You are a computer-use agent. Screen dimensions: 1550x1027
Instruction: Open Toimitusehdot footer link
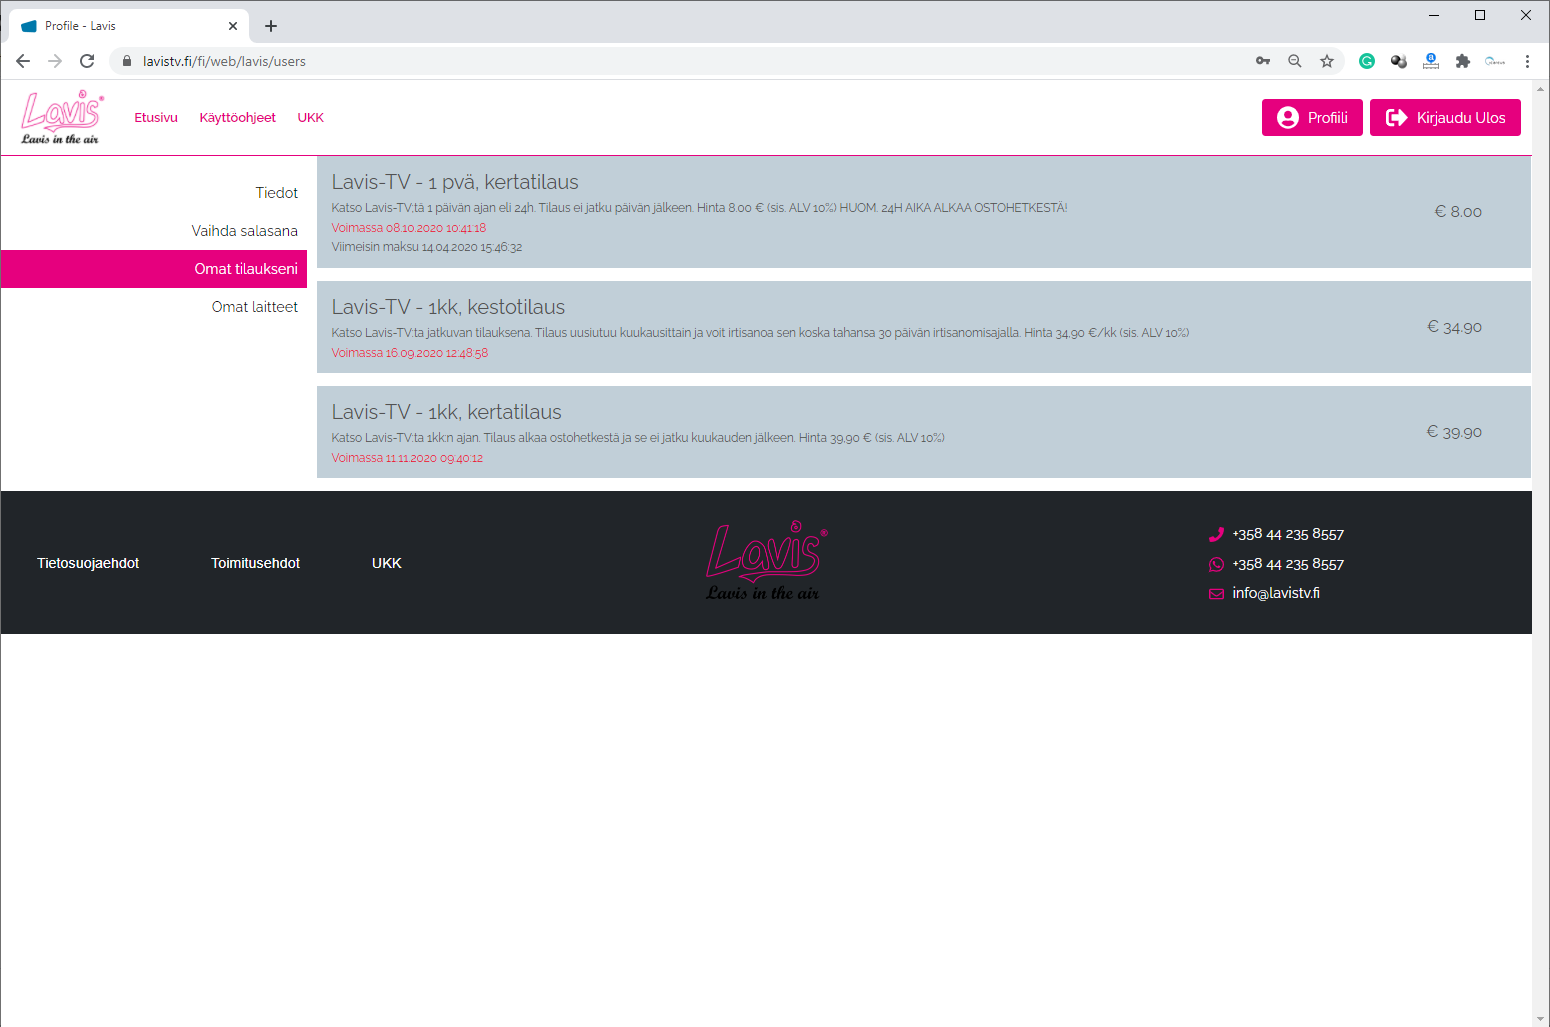tap(255, 563)
